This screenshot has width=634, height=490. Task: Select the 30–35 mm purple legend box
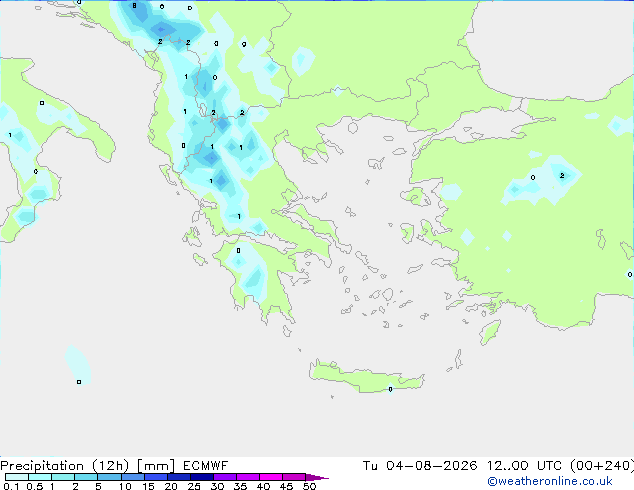pos(225,477)
